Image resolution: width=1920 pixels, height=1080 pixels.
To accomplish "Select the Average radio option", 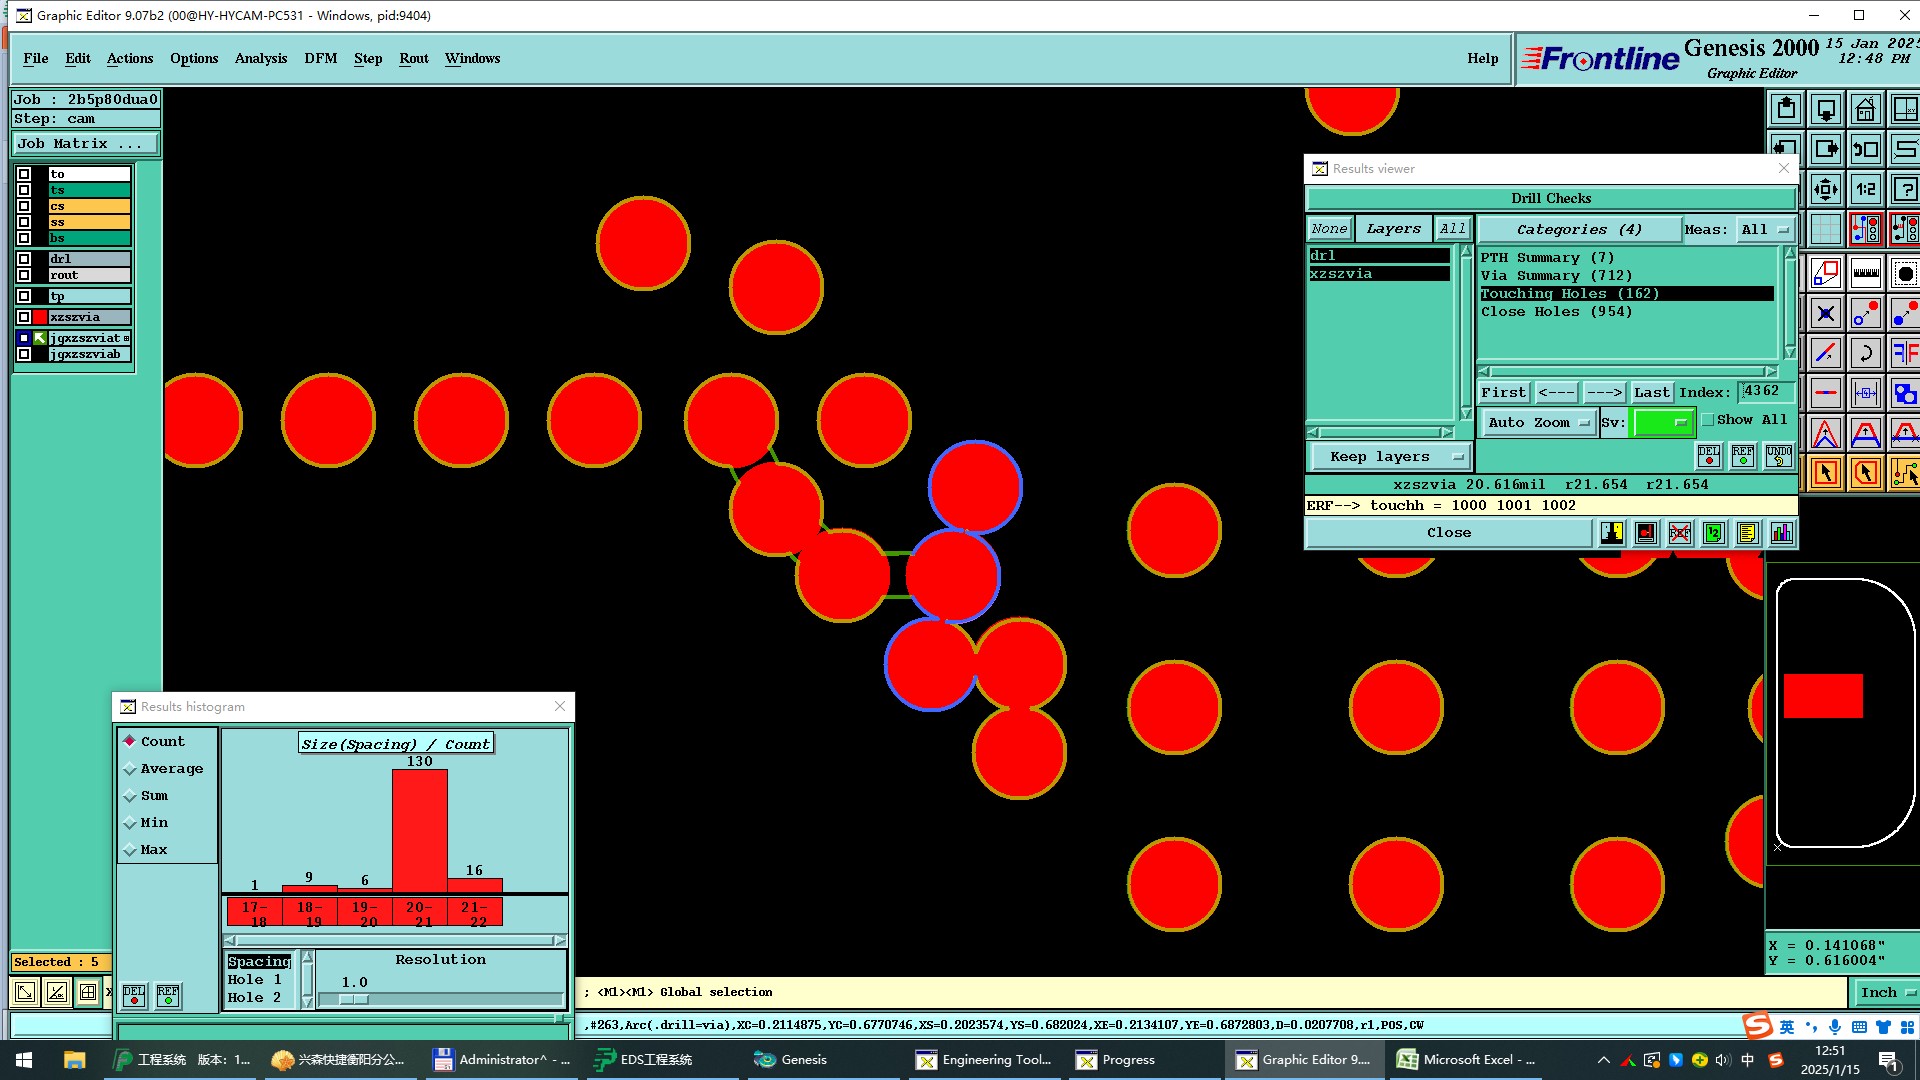I will pos(130,769).
